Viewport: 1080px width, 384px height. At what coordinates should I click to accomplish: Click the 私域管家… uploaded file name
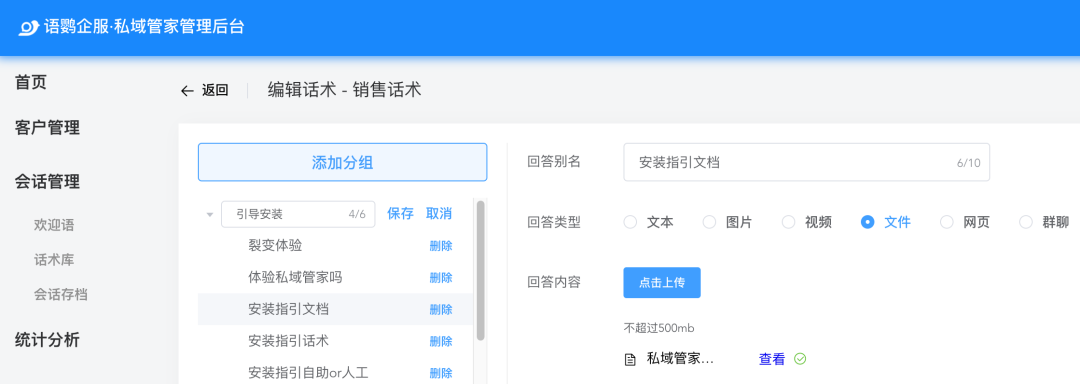tap(681, 359)
